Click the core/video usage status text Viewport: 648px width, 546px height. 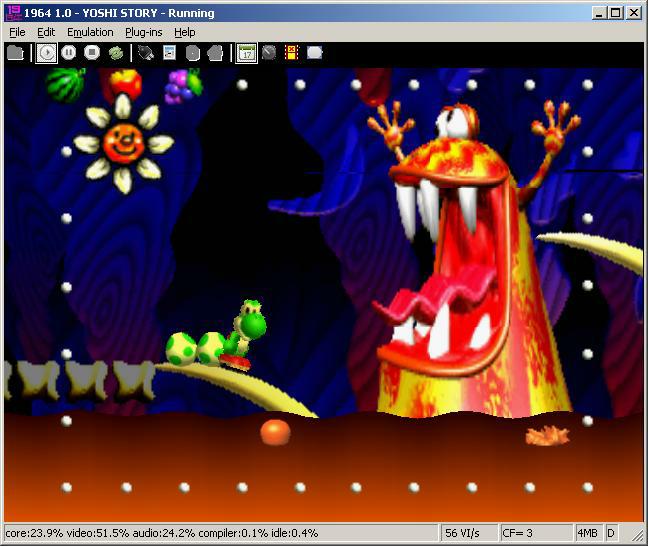200,534
